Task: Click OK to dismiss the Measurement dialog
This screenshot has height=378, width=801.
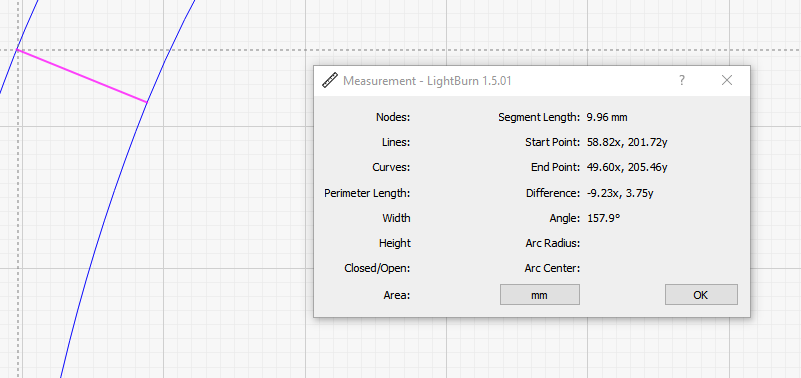Action: click(701, 295)
